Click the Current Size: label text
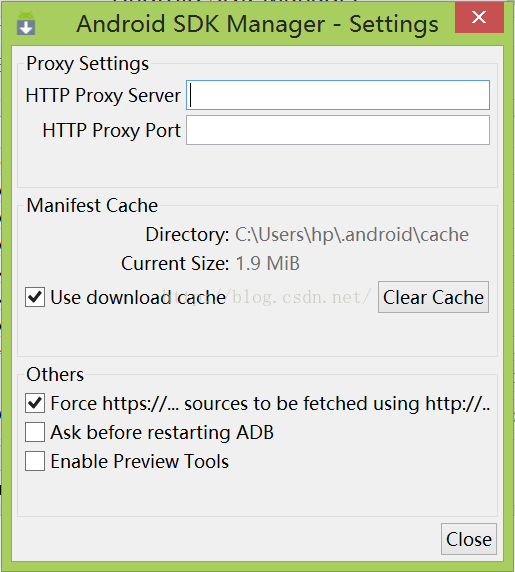The height and width of the screenshot is (572, 515). (x=175, y=263)
